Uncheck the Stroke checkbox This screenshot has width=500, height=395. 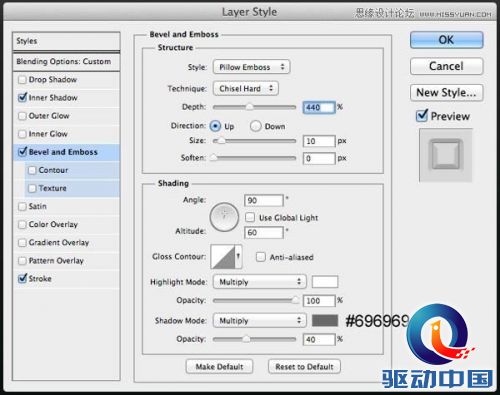point(22,278)
